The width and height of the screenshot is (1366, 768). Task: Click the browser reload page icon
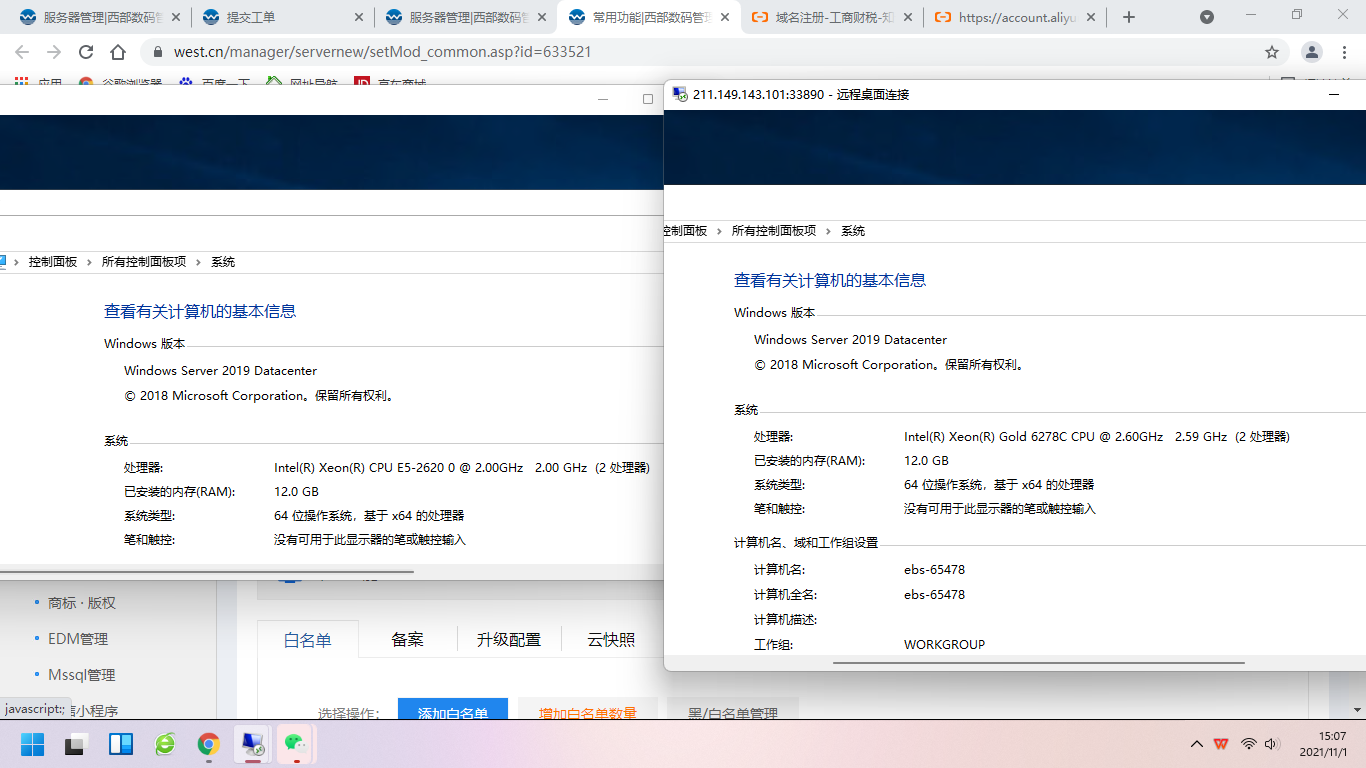click(x=86, y=52)
